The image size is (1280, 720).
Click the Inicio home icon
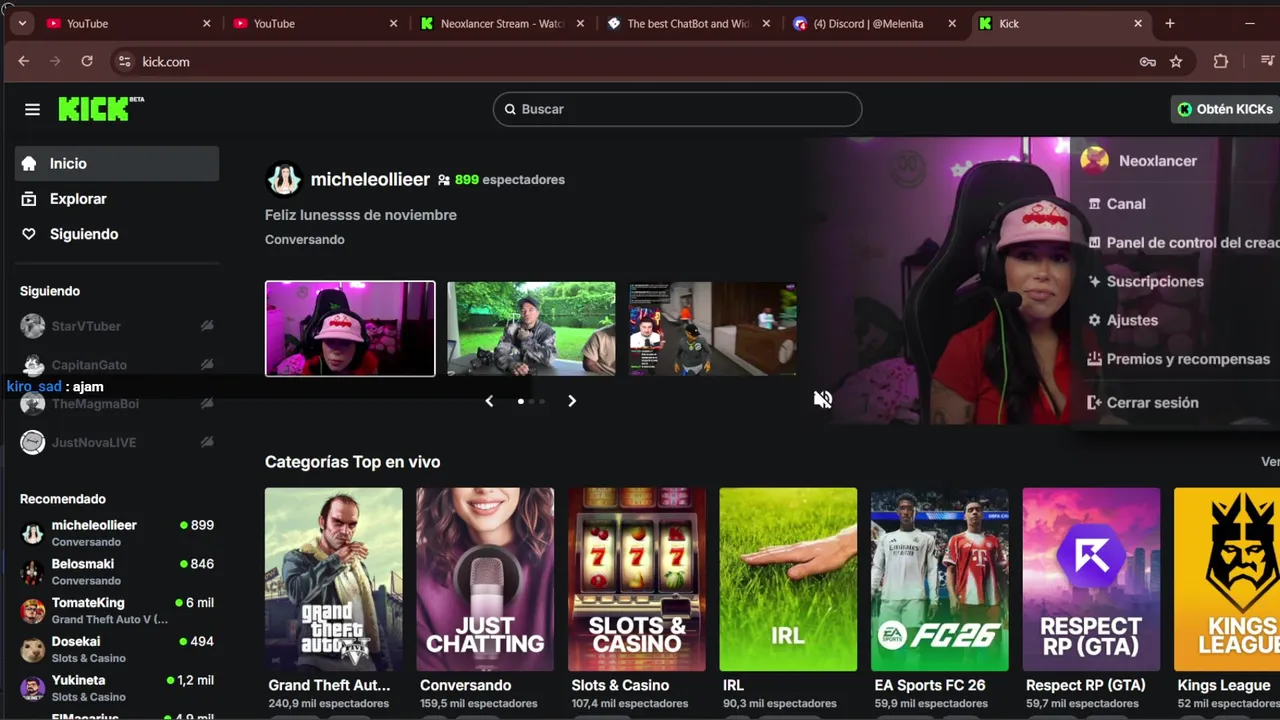29,163
